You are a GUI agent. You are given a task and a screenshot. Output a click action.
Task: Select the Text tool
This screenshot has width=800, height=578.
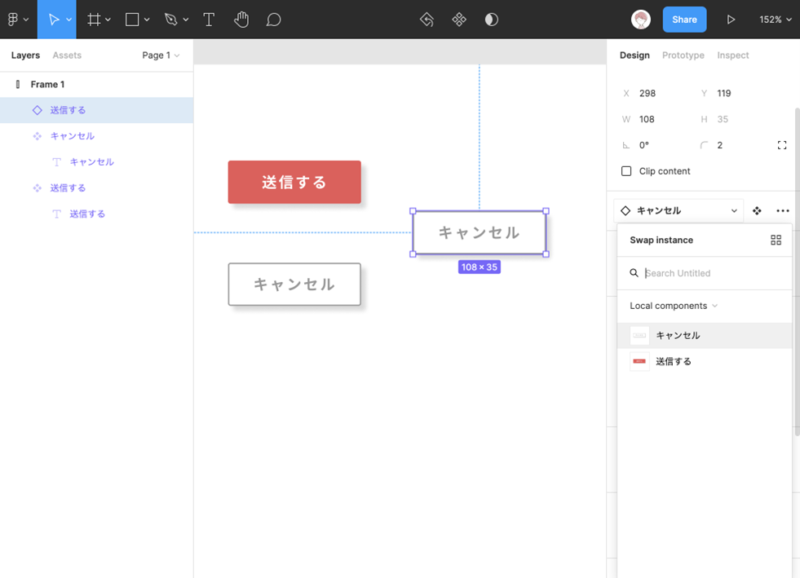(209, 19)
